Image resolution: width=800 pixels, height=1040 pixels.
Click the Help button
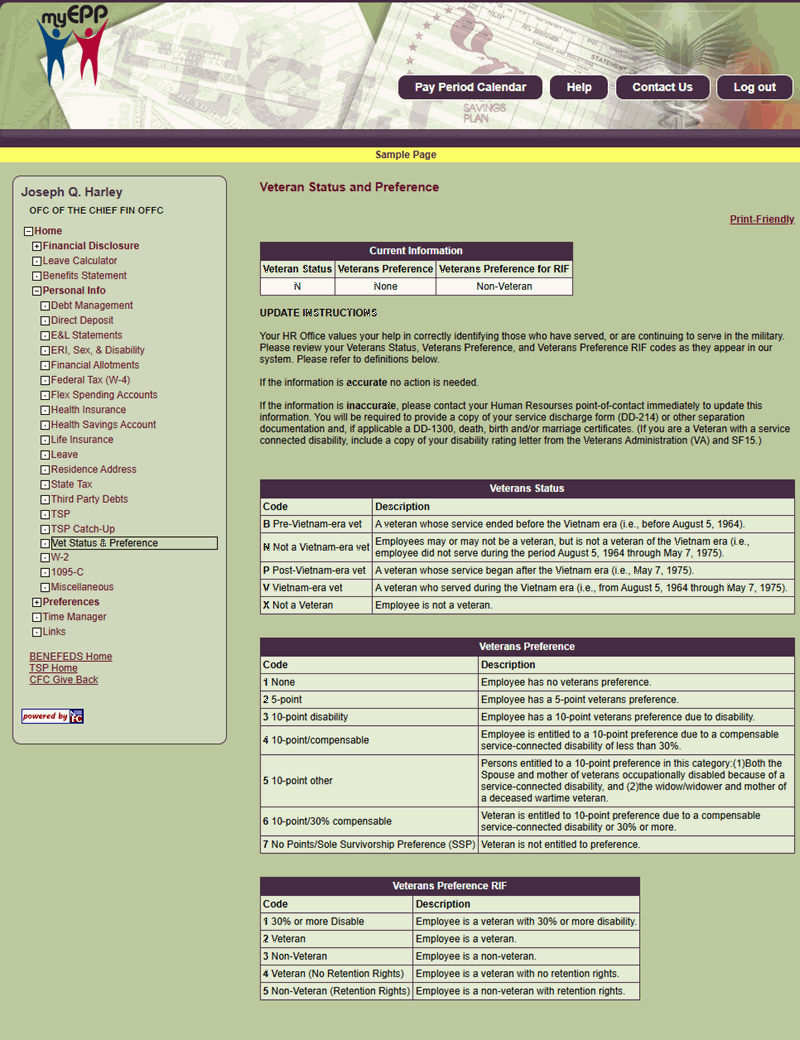click(x=578, y=87)
